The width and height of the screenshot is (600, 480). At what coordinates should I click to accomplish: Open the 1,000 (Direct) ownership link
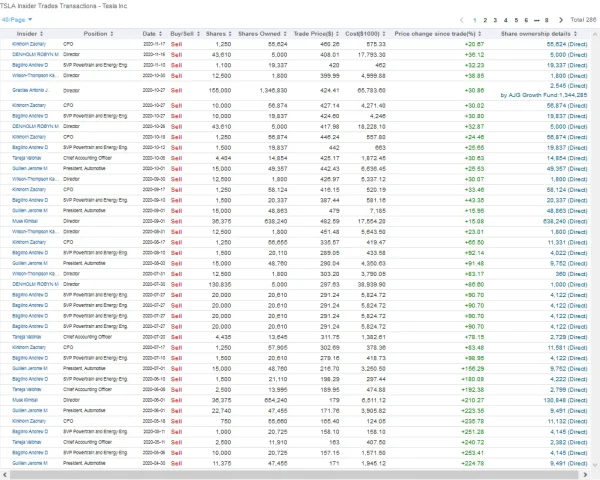[569, 284]
